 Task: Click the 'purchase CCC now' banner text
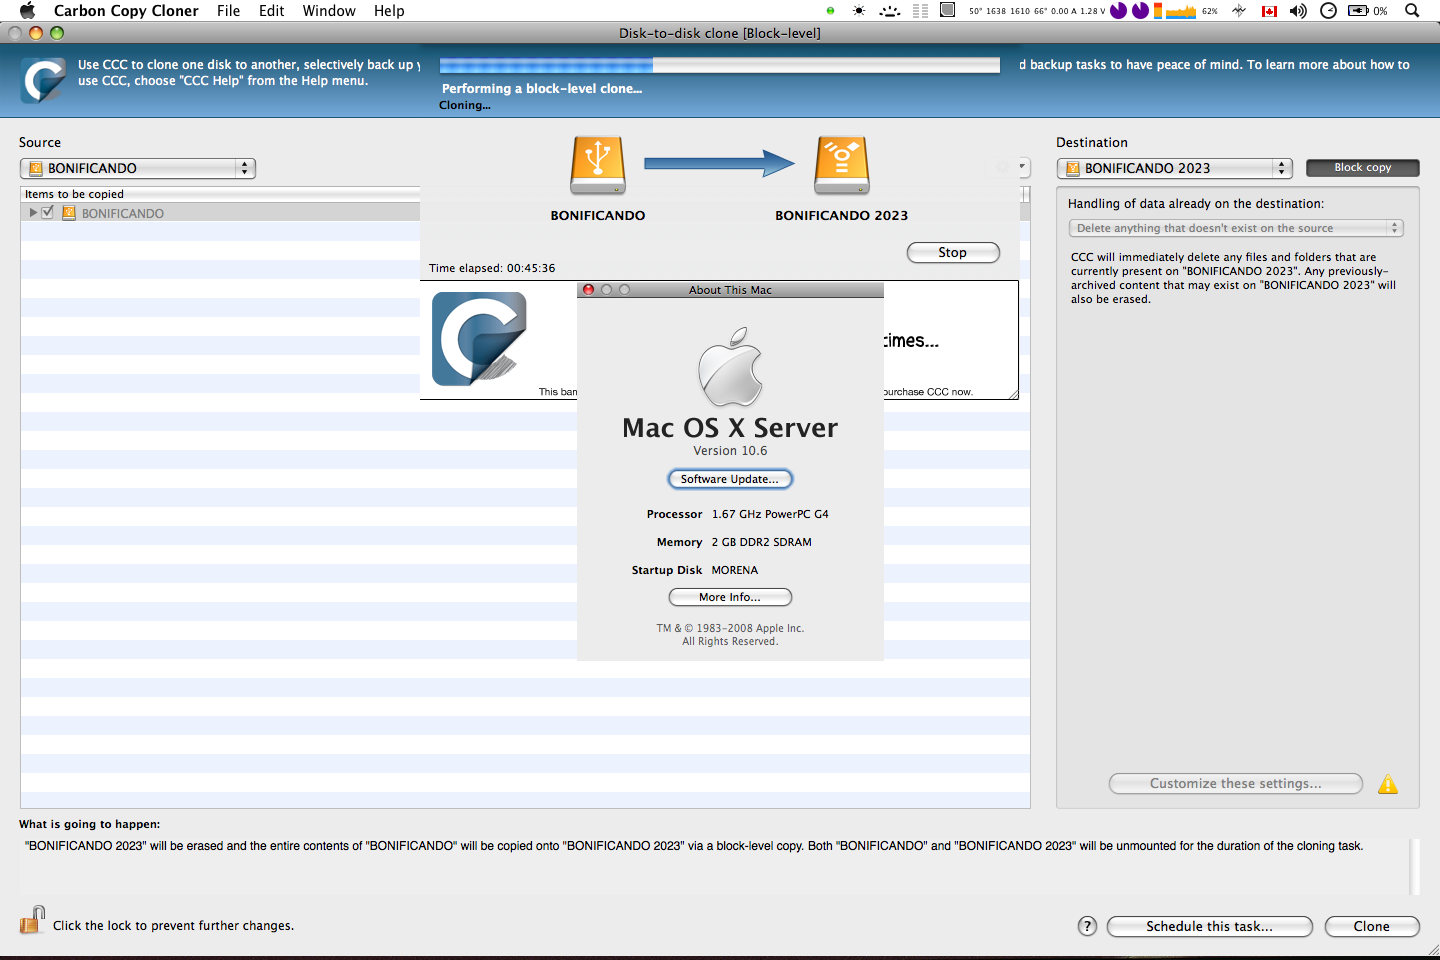[928, 392]
